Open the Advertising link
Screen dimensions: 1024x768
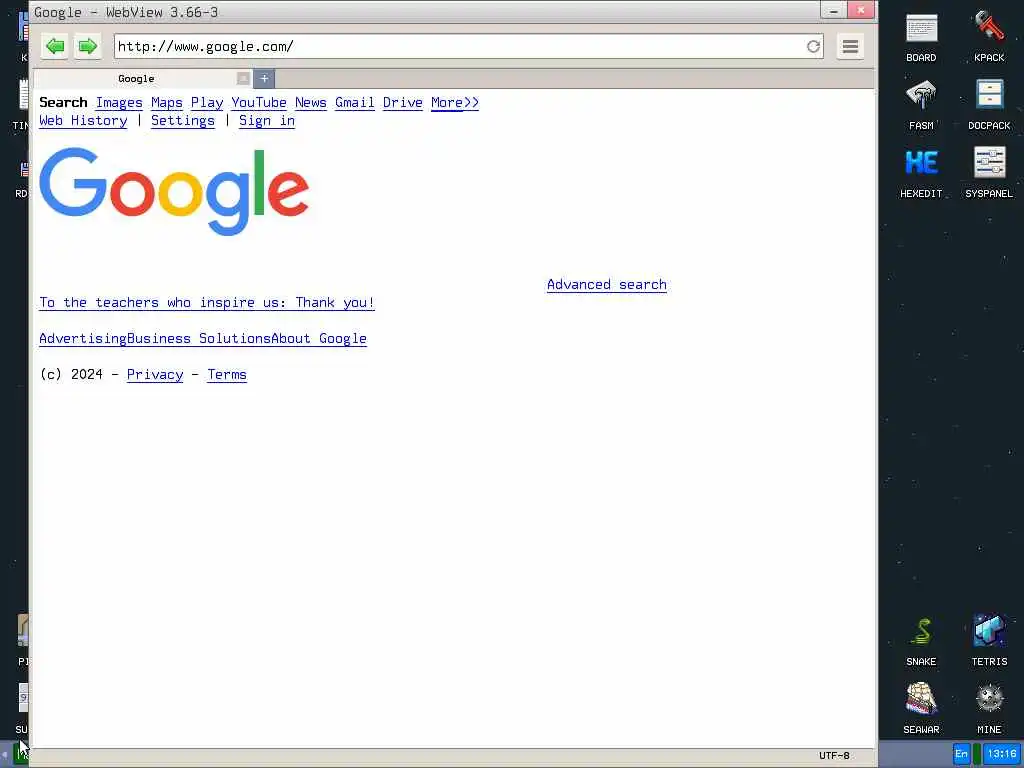(x=83, y=339)
